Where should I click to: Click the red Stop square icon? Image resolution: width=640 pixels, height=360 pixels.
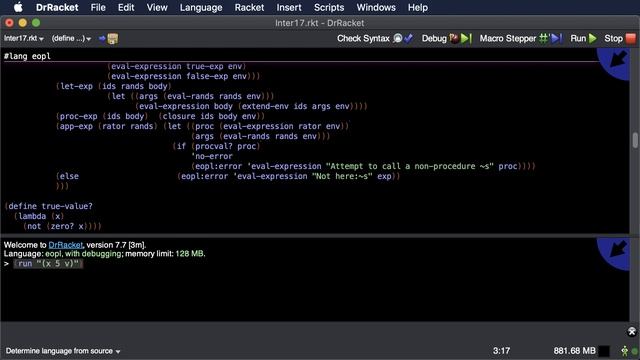point(631,38)
